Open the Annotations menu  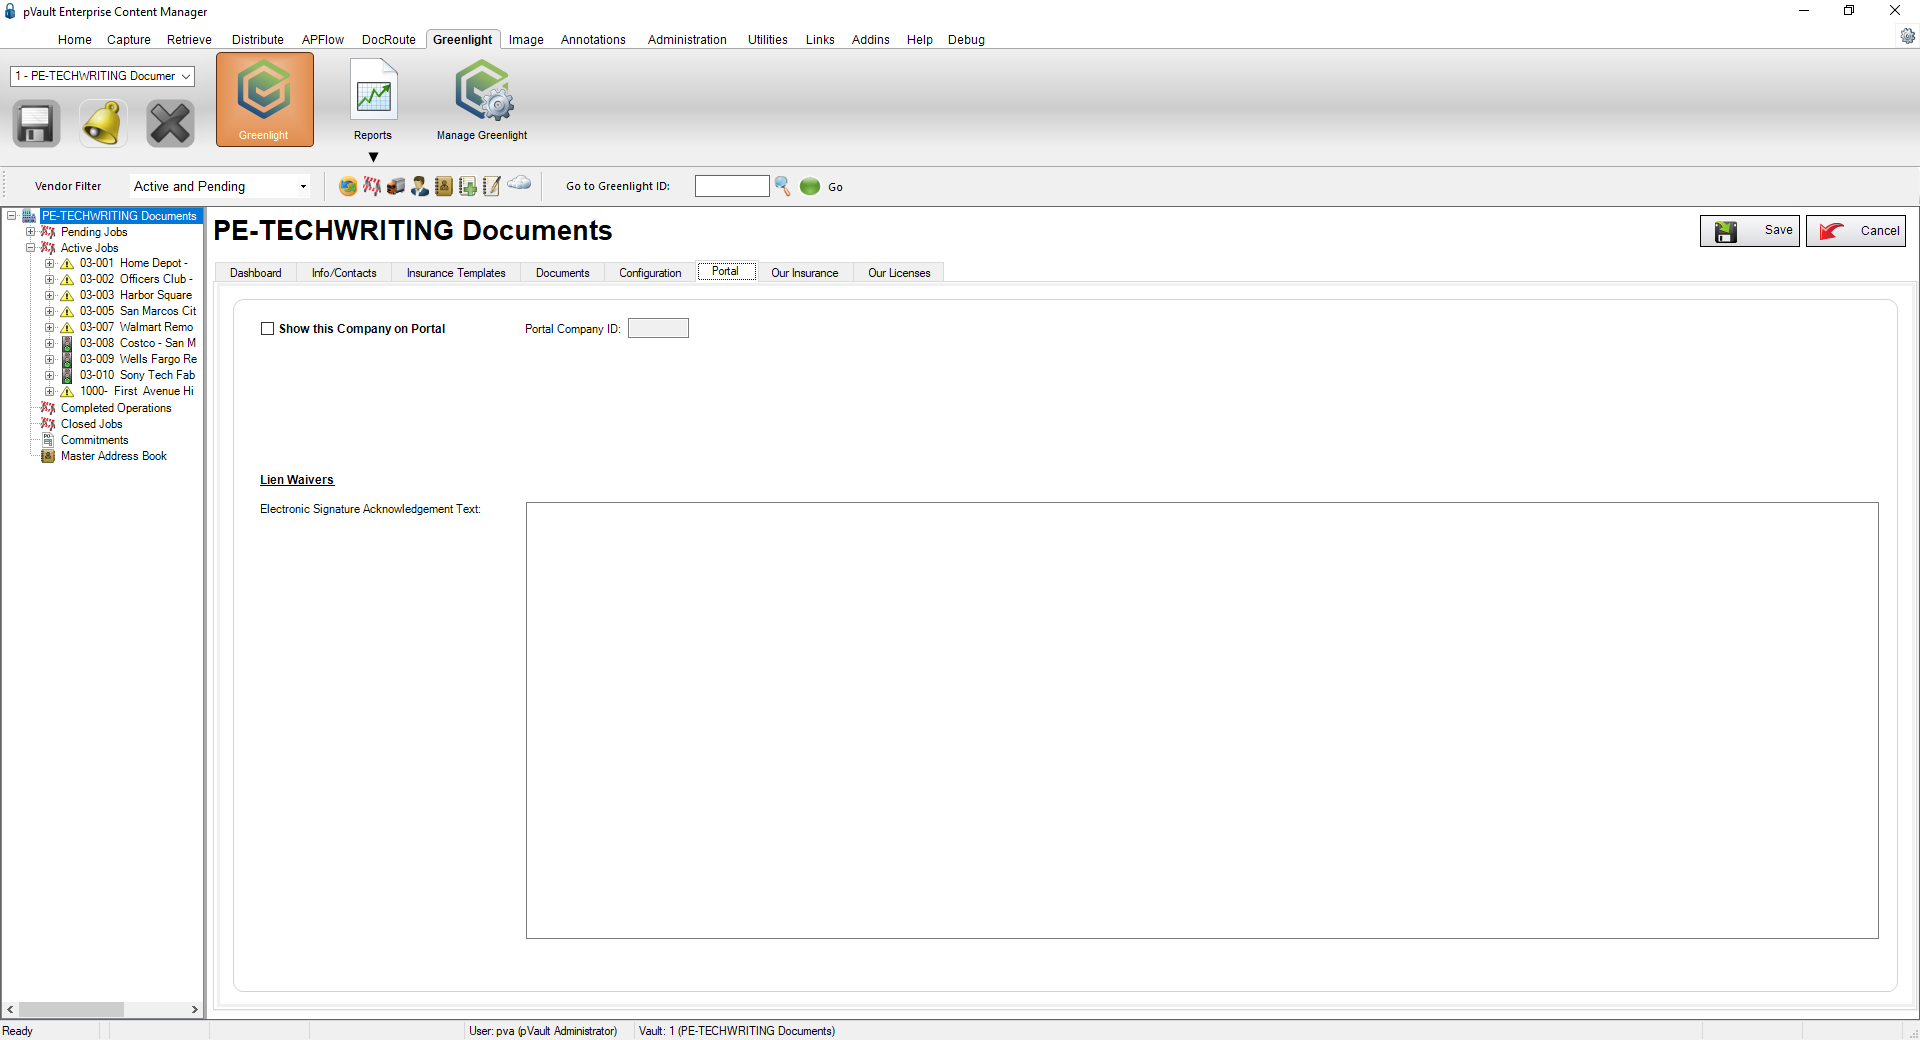tap(593, 40)
